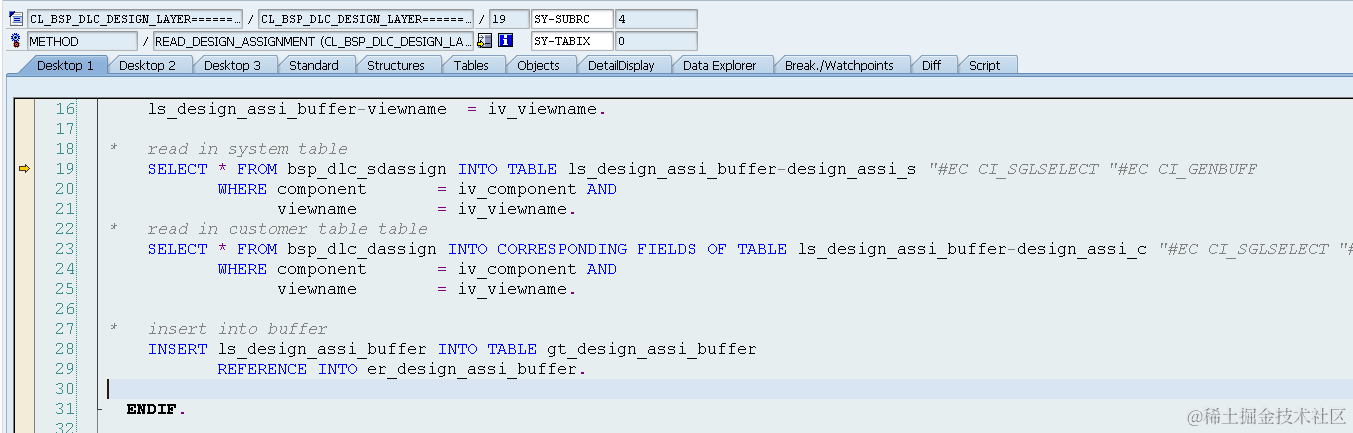Switch to the Desktop 1 tab

(65, 65)
